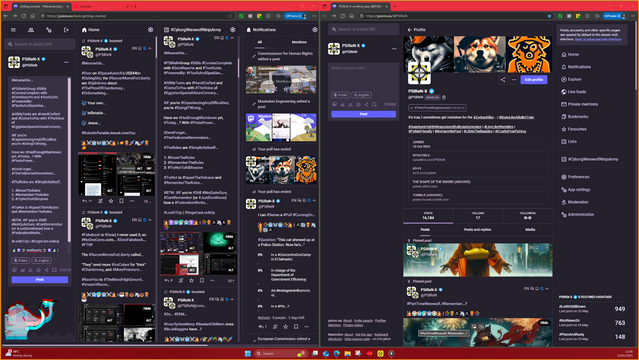
Task: Add a content warning in the profile-page composer
Action: point(350,104)
